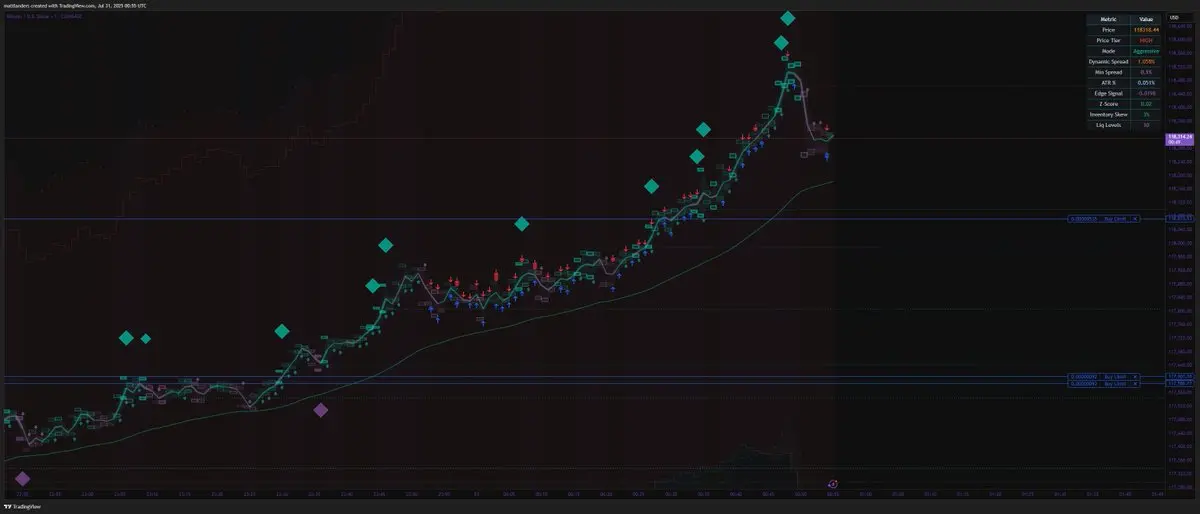1200x514 pixels.
Task: Close the higher-priced 0.00000092 Buy Limit order
Action: (1134, 377)
